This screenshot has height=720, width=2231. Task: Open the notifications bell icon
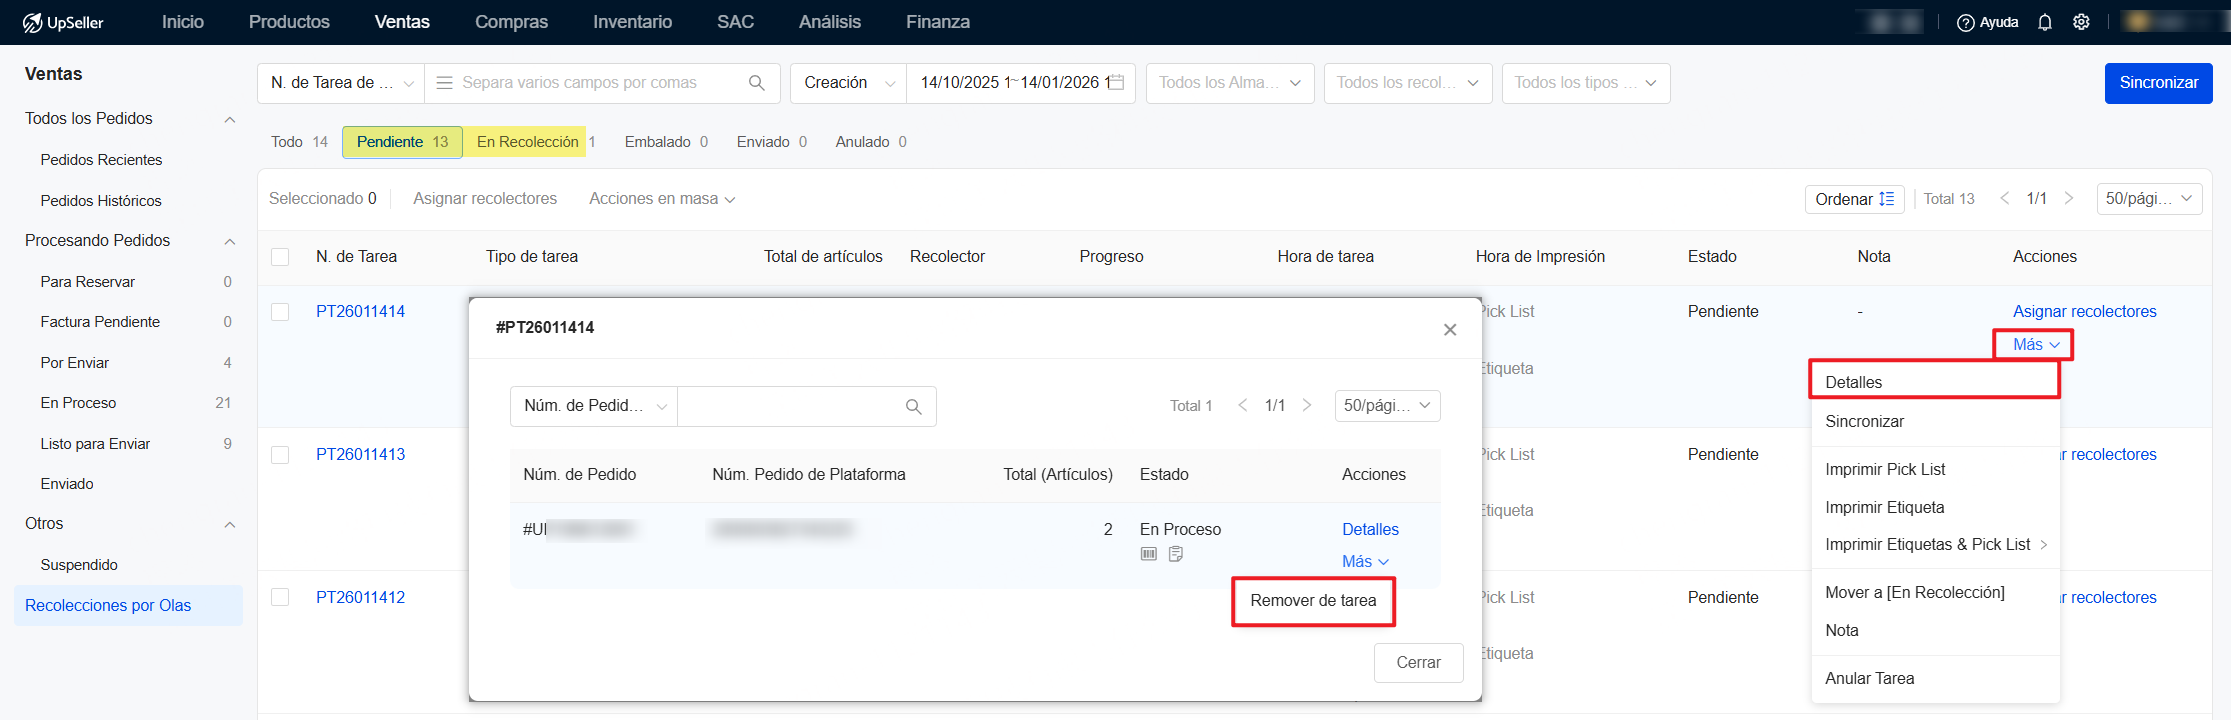[x=2045, y=22]
